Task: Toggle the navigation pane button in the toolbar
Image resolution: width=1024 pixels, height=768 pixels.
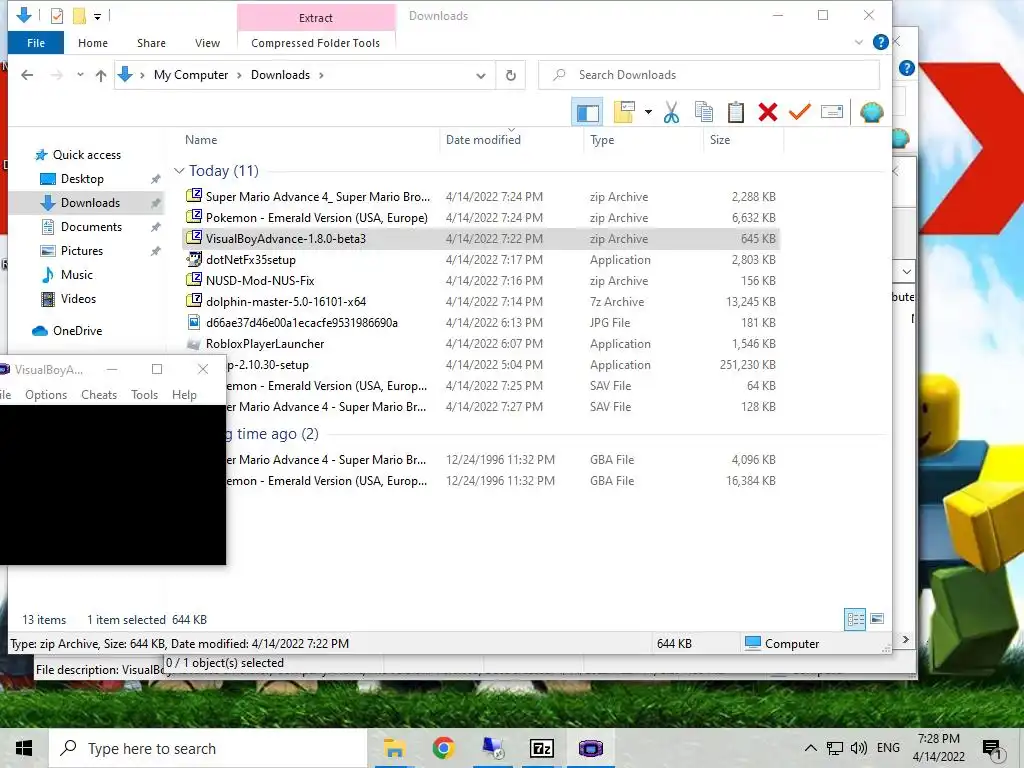Action: click(x=587, y=112)
